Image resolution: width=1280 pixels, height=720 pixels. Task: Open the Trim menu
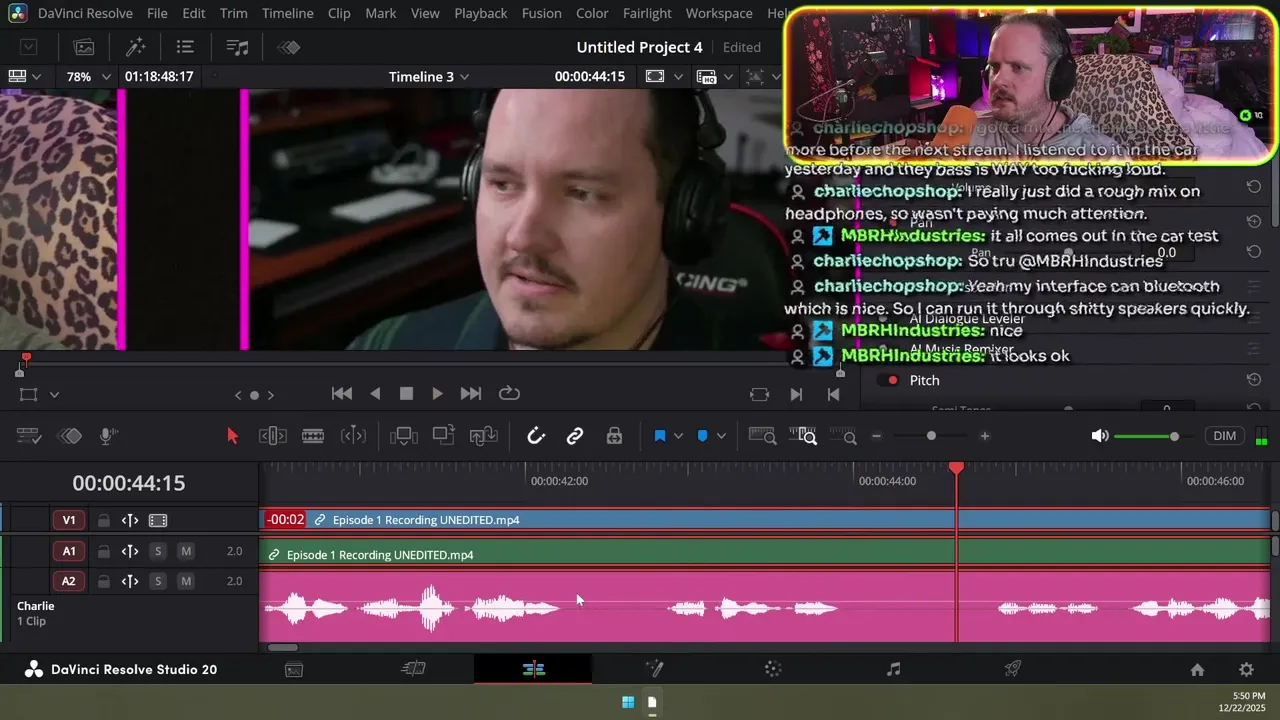(233, 14)
